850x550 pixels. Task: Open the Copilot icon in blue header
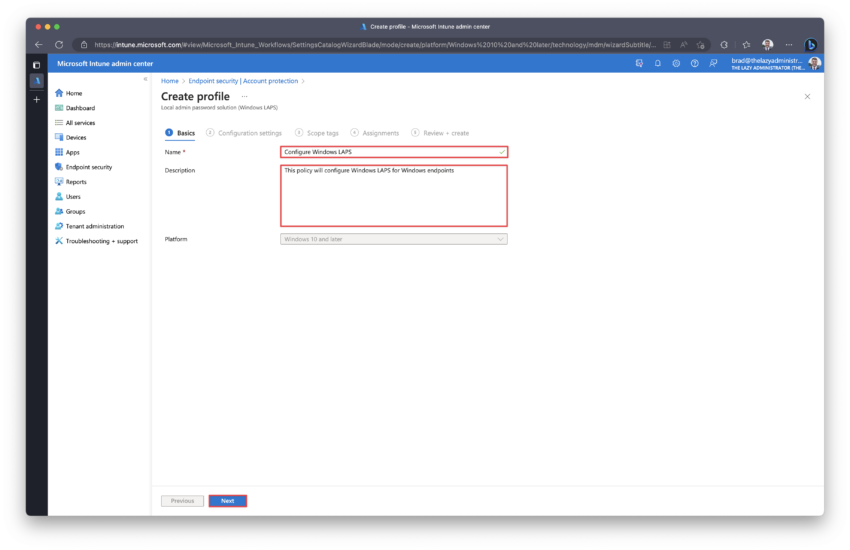[639, 63]
